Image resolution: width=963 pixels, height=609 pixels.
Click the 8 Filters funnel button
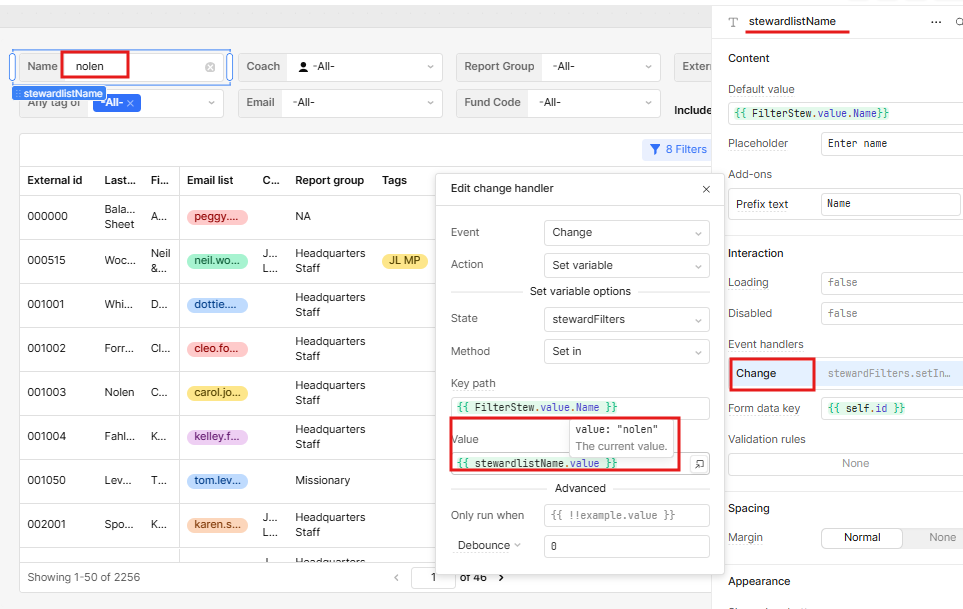[677, 149]
